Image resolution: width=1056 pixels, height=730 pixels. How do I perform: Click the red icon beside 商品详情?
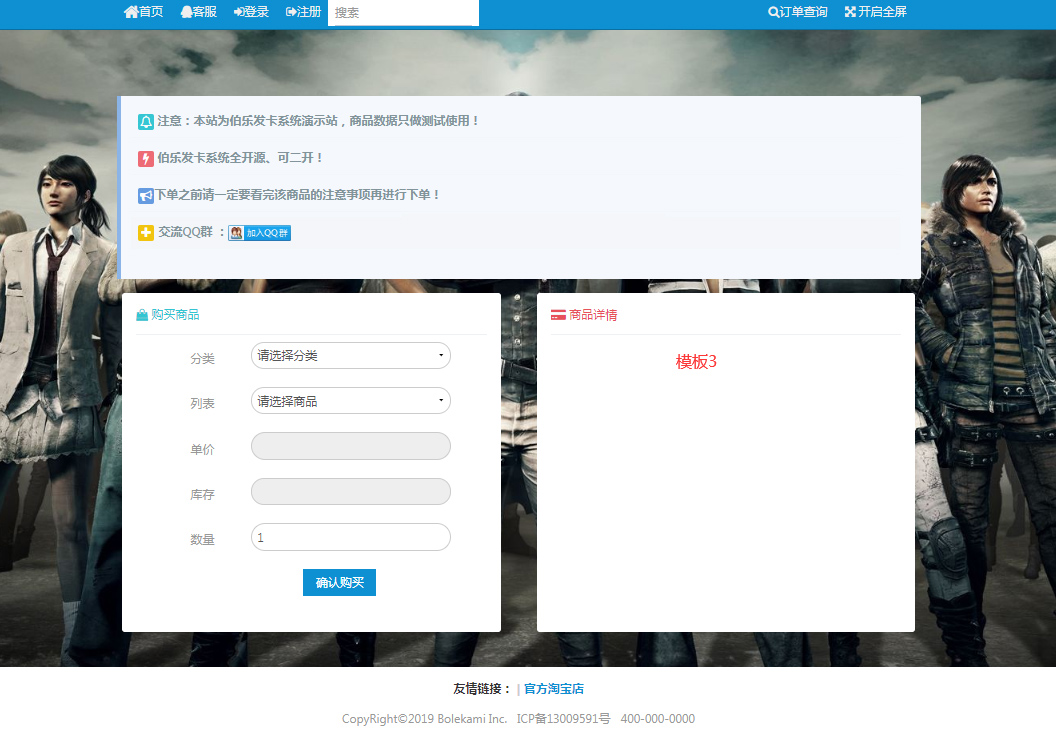[557, 314]
